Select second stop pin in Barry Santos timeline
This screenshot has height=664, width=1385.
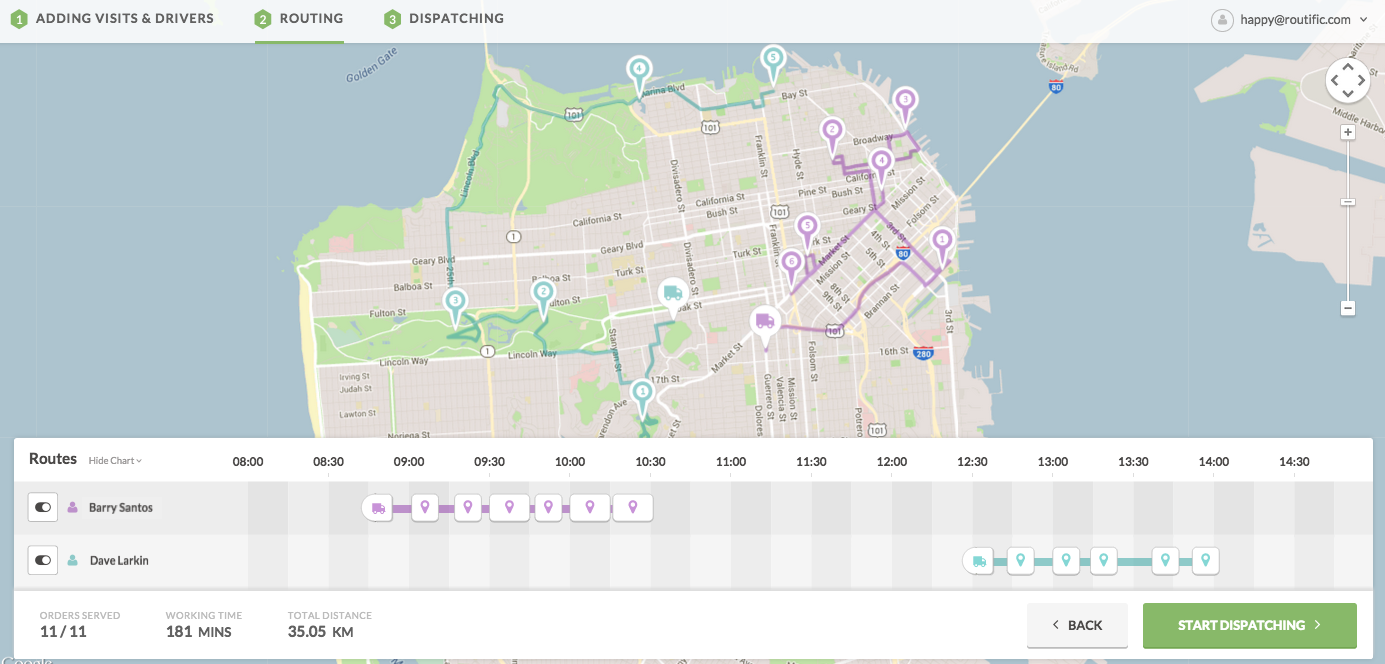tap(467, 508)
